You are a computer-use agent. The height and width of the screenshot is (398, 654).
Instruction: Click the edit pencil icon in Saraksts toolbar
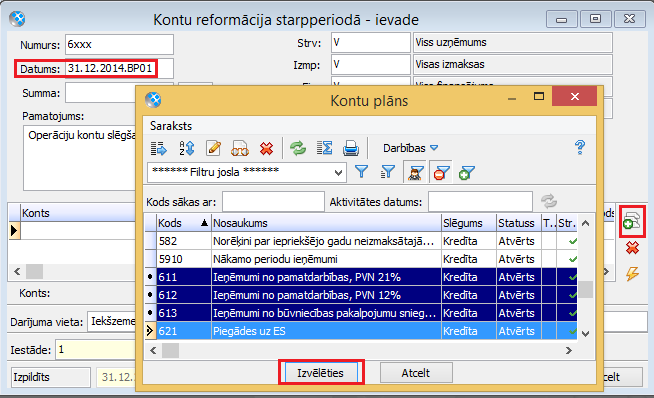(214, 148)
